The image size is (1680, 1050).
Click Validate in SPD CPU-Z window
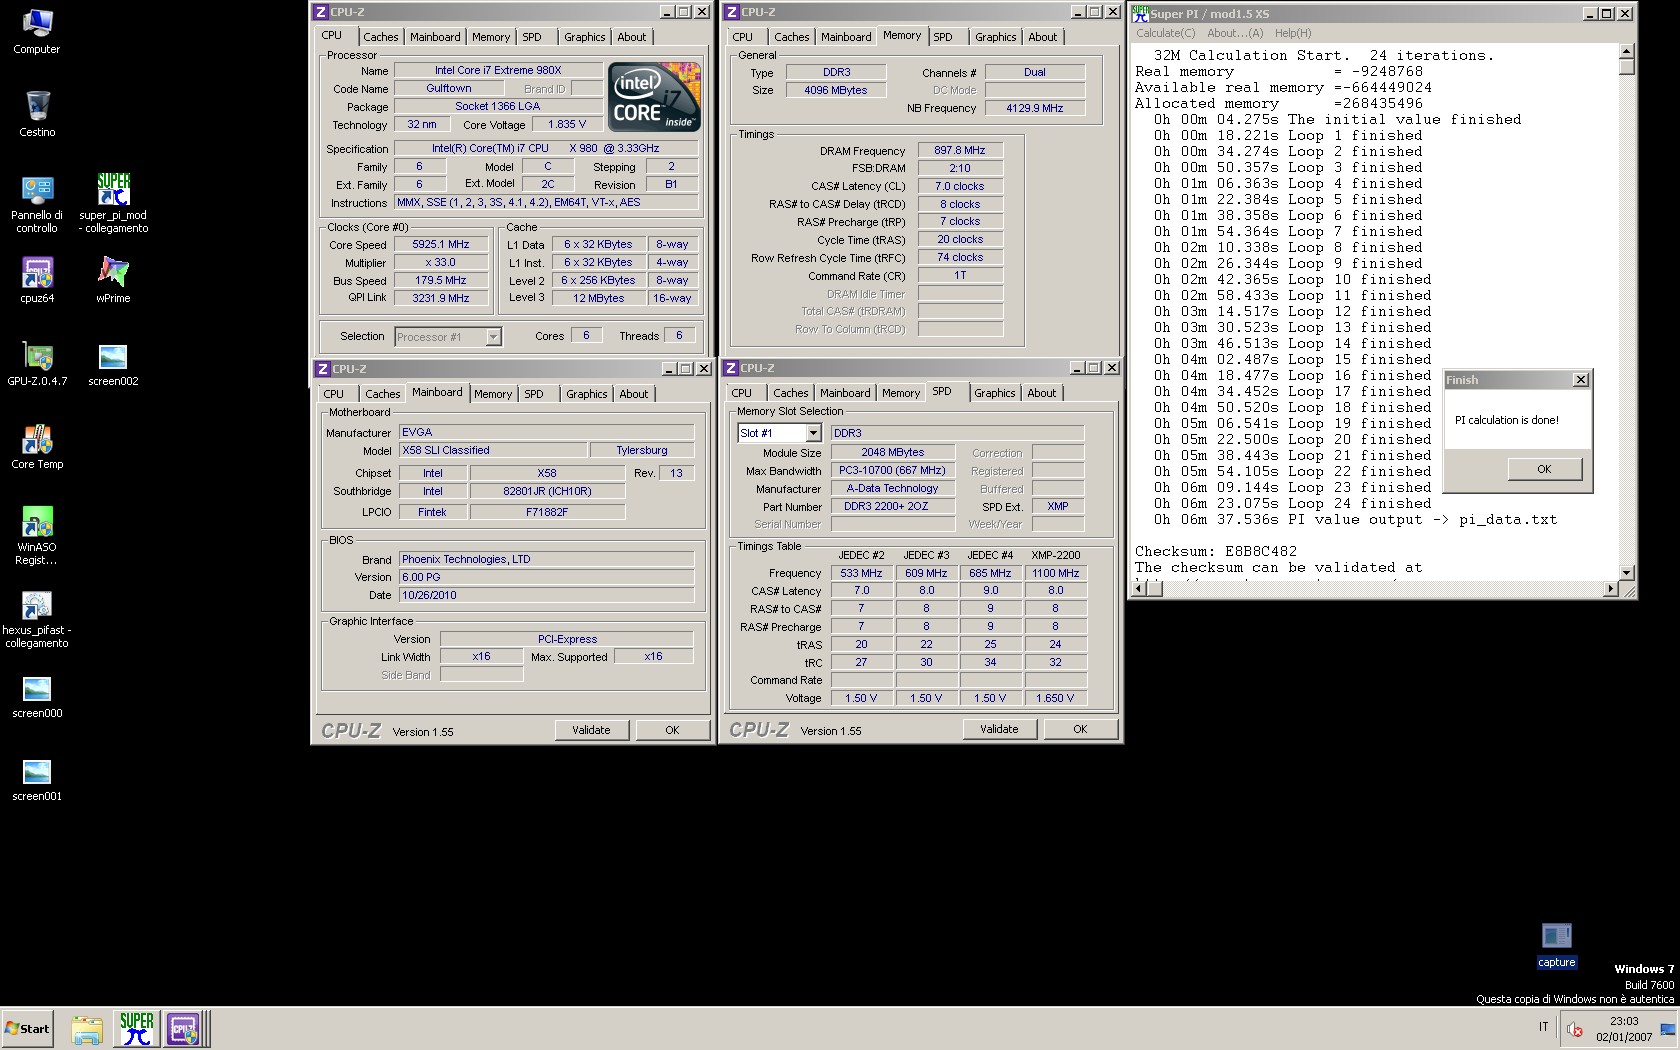click(999, 729)
